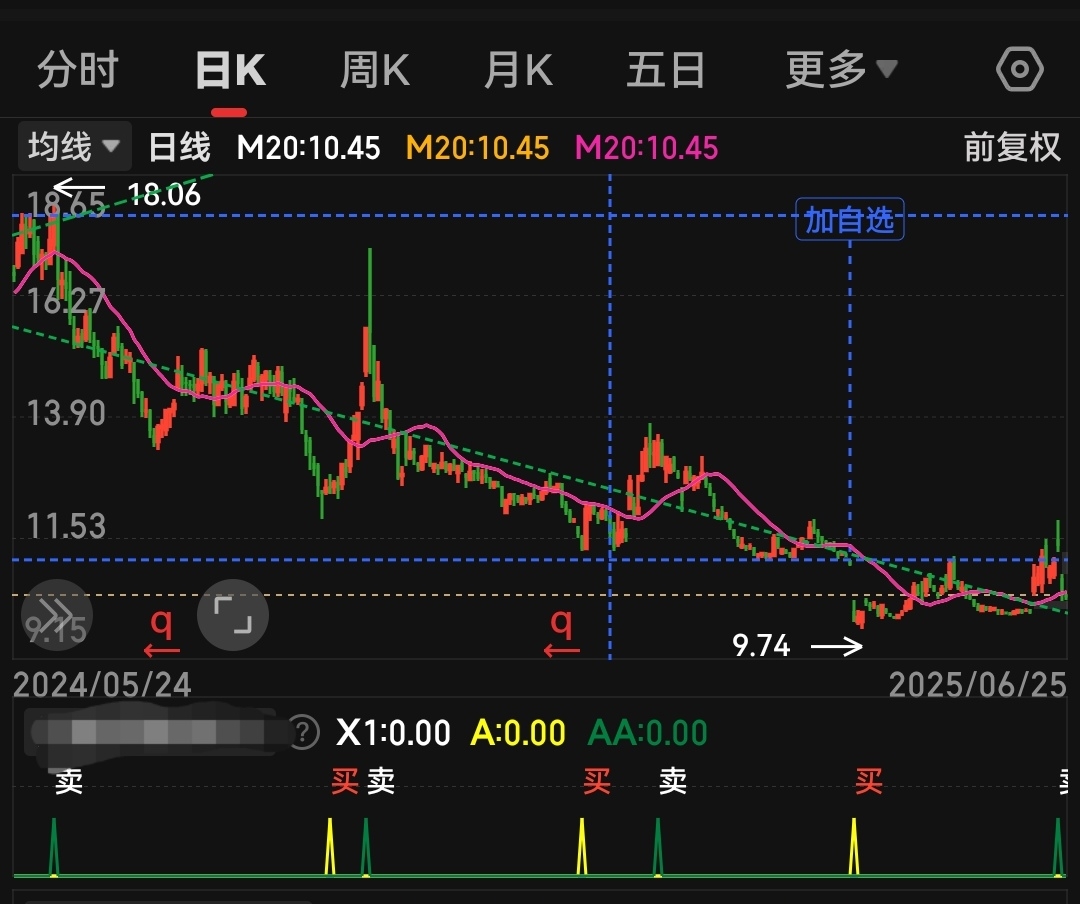Tap the double-chevron fast-forward chart button
Image resolution: width=1080 pixels, height=904 pixels.
coord(56,615)
